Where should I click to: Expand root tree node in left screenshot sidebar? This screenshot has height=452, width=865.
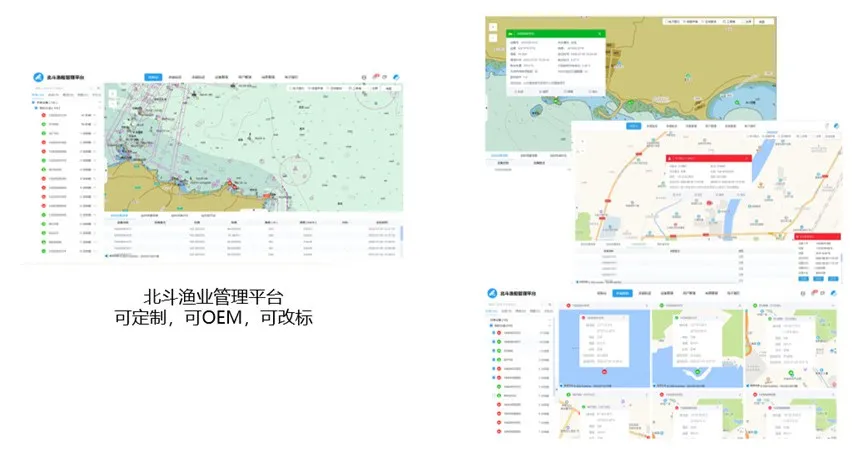pos(34,101)
